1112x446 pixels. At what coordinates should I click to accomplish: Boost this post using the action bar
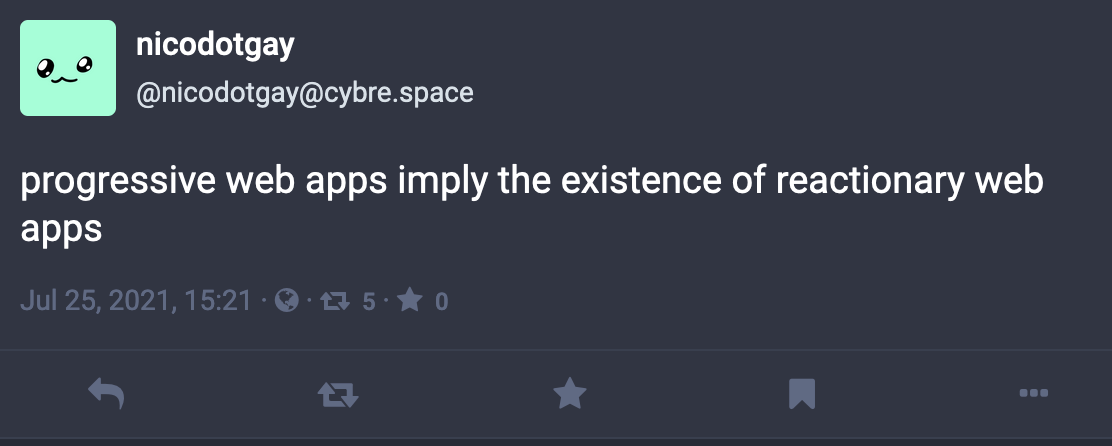336,394
